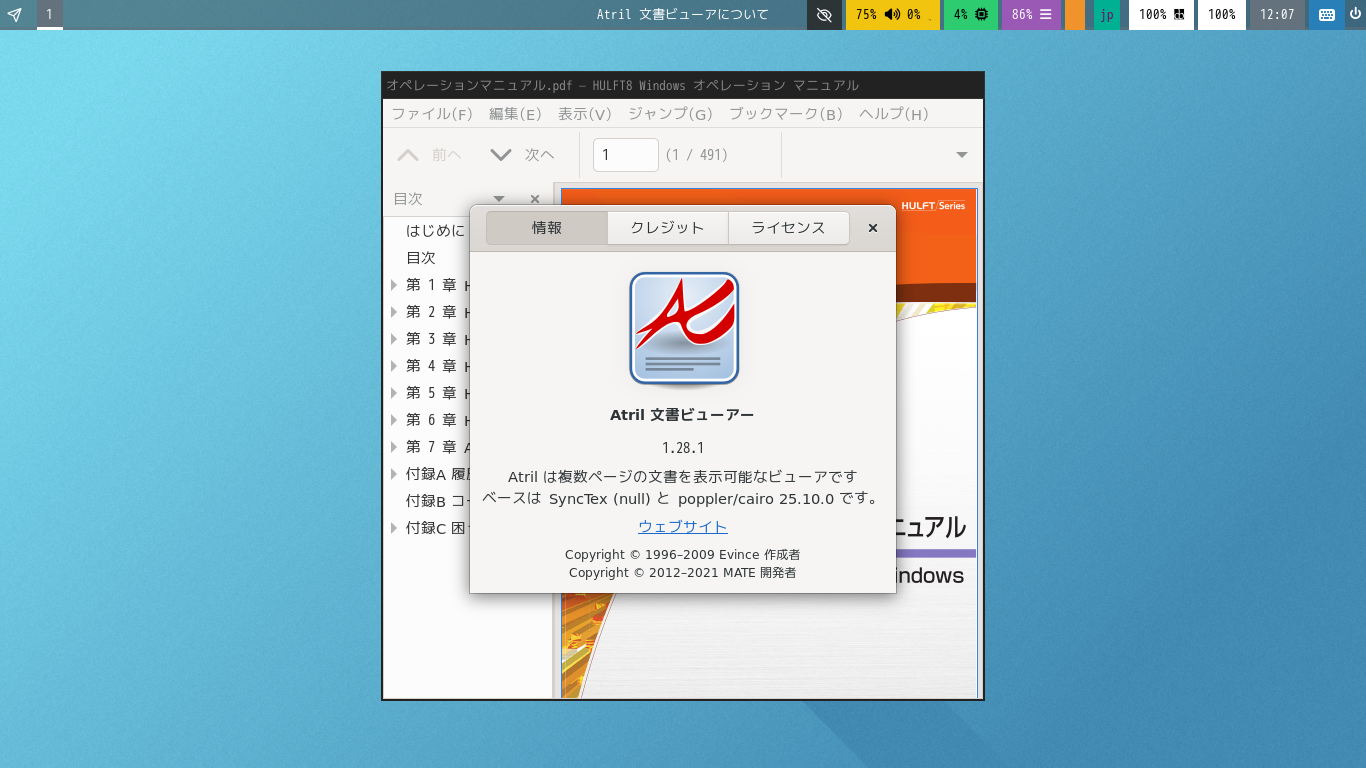Expand the 第 4 章 chapter in the index
This screenshot has height=768, width=1366.
coord(394,366)
